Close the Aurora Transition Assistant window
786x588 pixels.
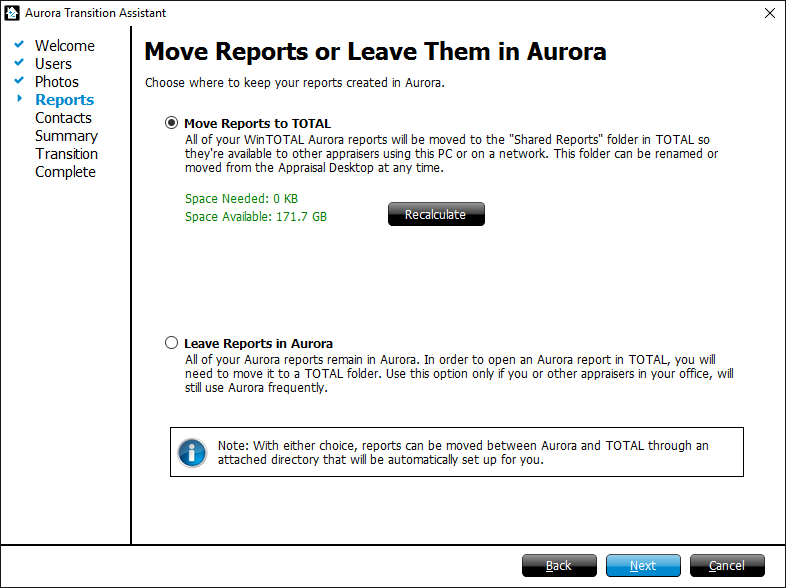(x=769, y=13)
